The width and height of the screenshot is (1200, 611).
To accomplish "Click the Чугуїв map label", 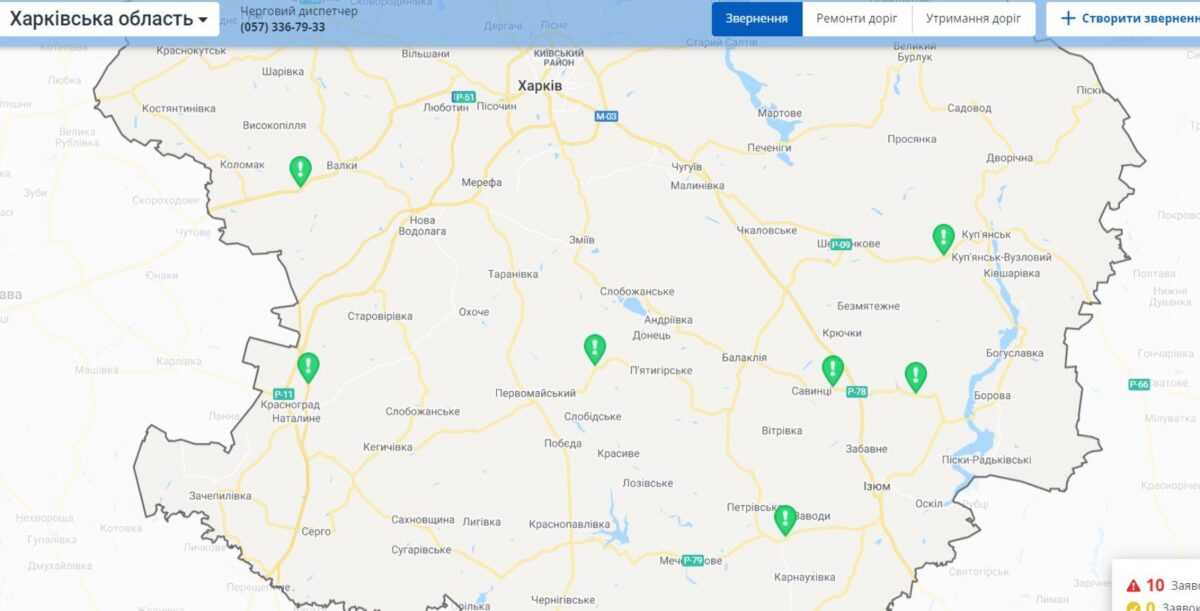I will (x=686, y=166).
